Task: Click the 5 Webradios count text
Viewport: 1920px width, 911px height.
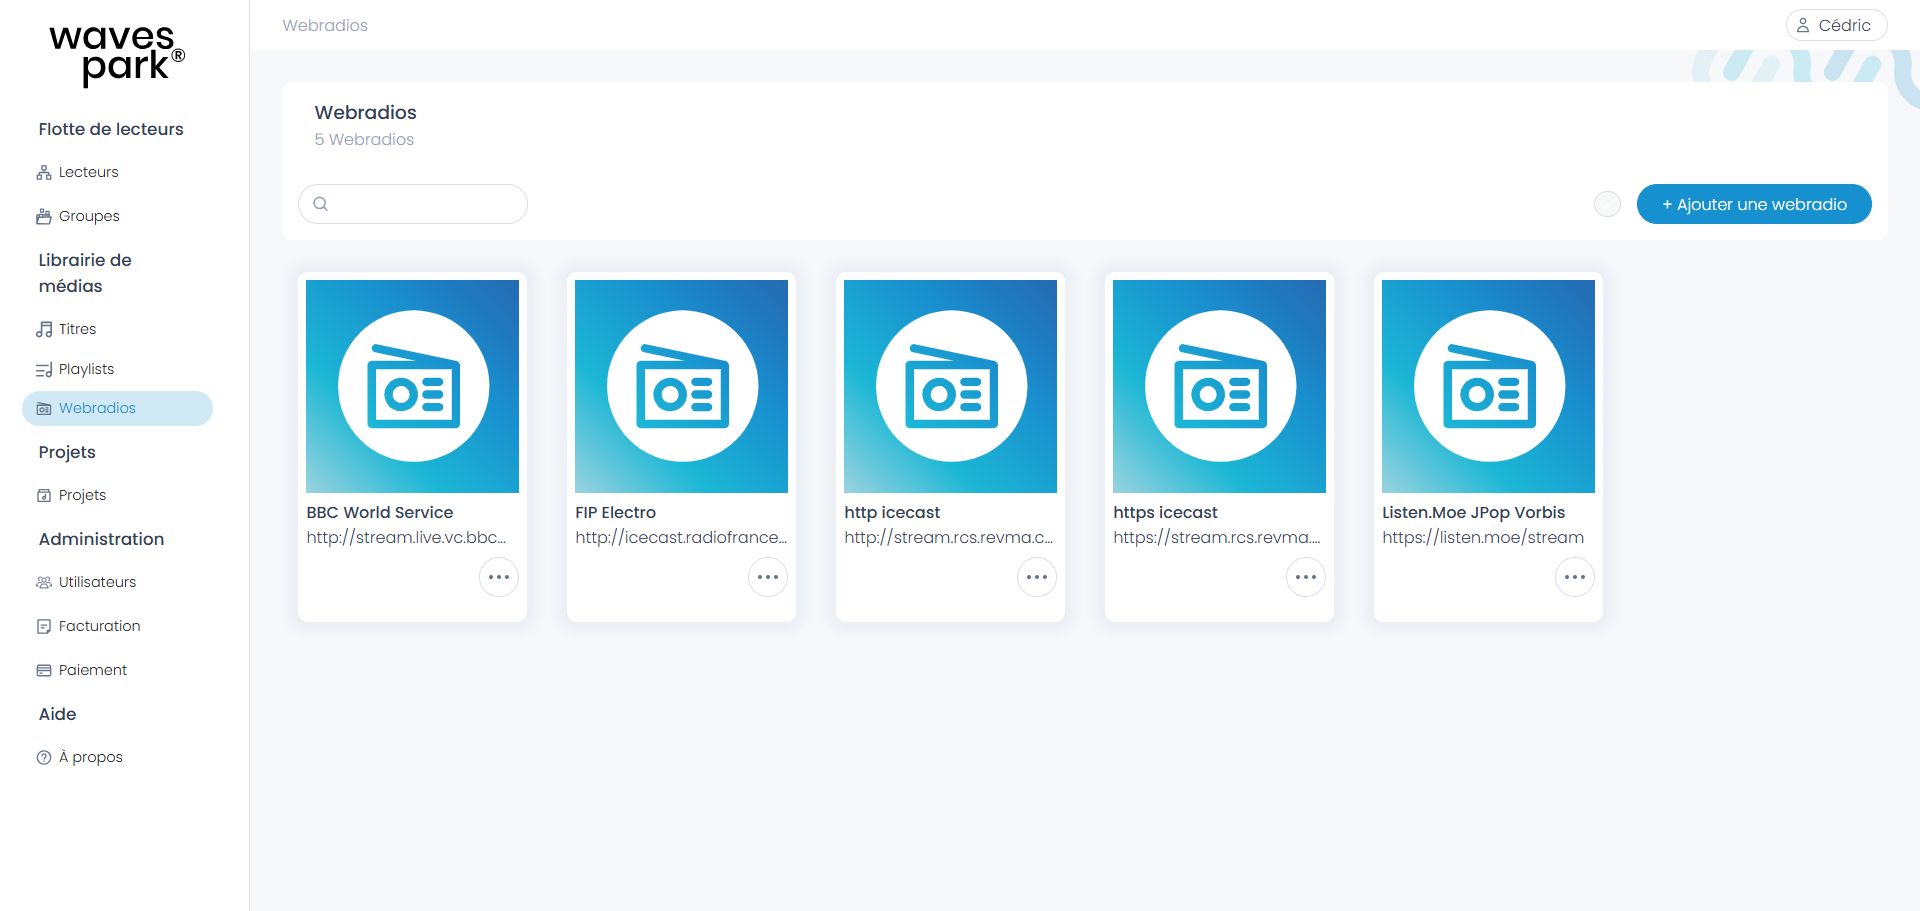Action: pos(364,139)
